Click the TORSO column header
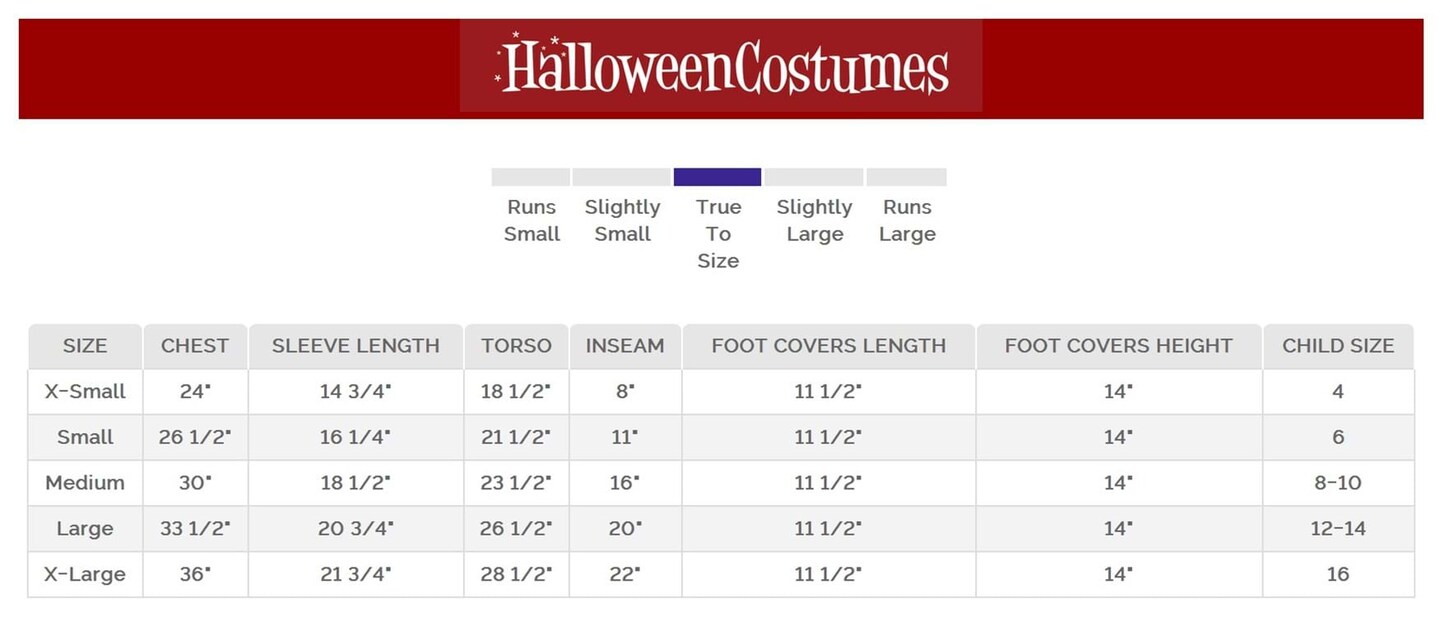1440x625 pixels. click(x=516, y=346)
